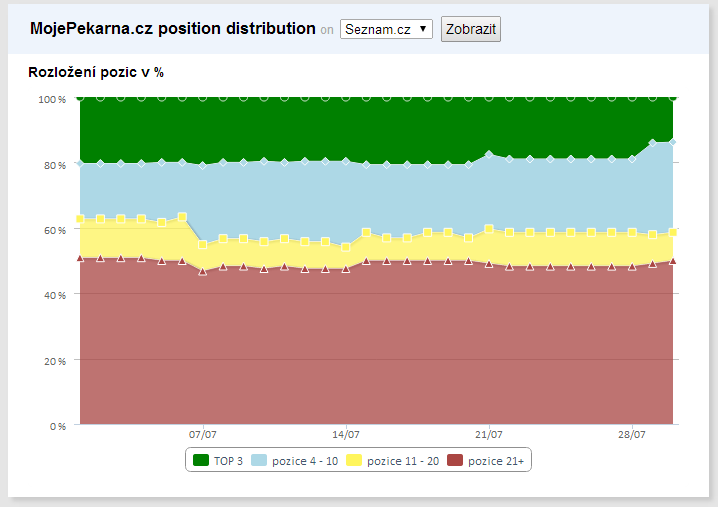
Task: Select the yellow square marker at 14/07
Action: tap(346, 247)
